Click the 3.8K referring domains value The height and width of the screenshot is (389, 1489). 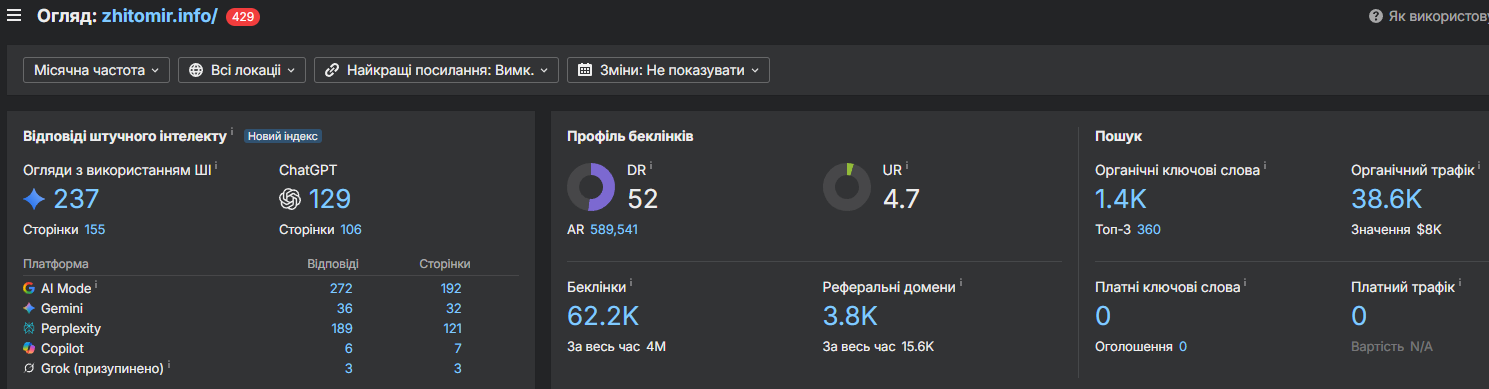(x=850, y=316)
